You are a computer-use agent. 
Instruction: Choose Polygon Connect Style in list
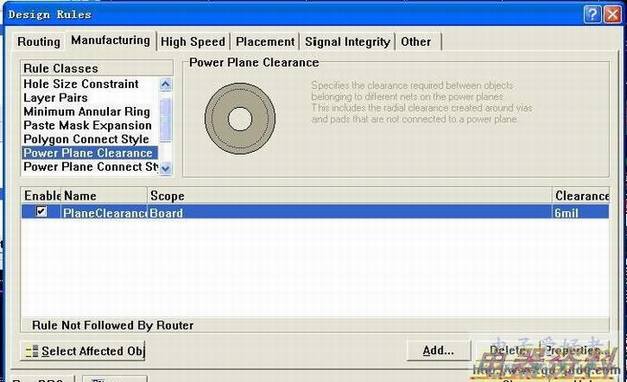[86, 139]
